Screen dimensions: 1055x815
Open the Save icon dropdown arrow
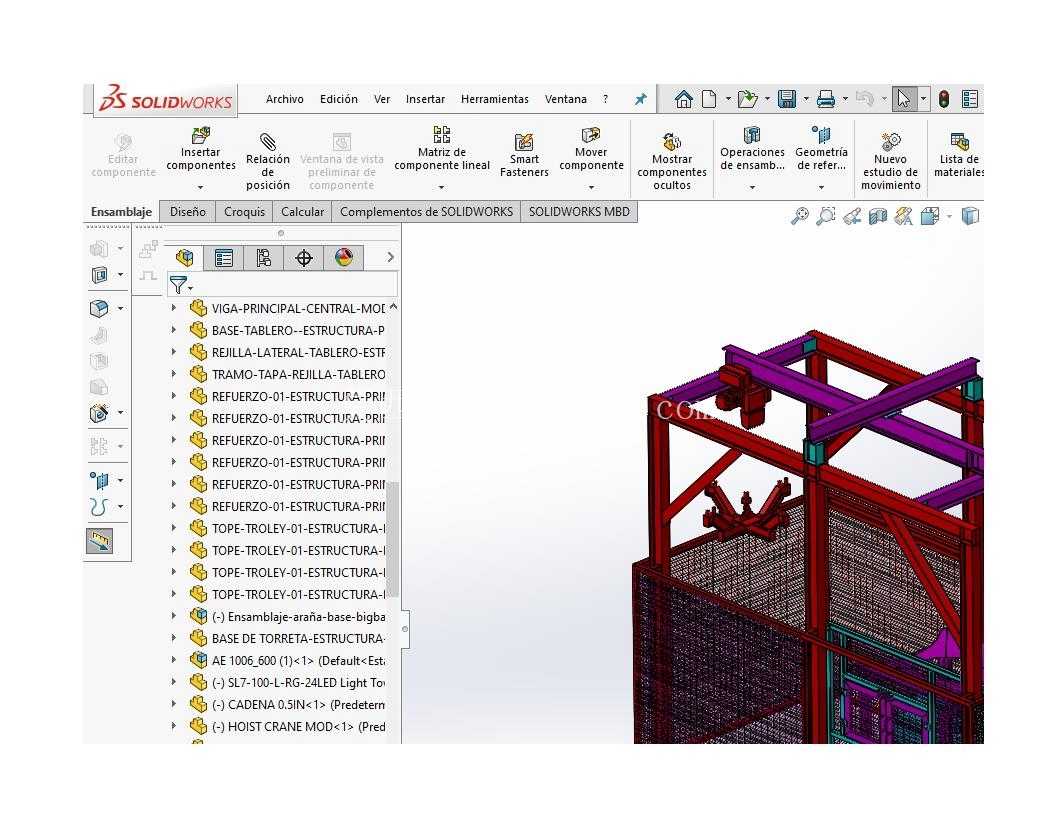point(805,100)
